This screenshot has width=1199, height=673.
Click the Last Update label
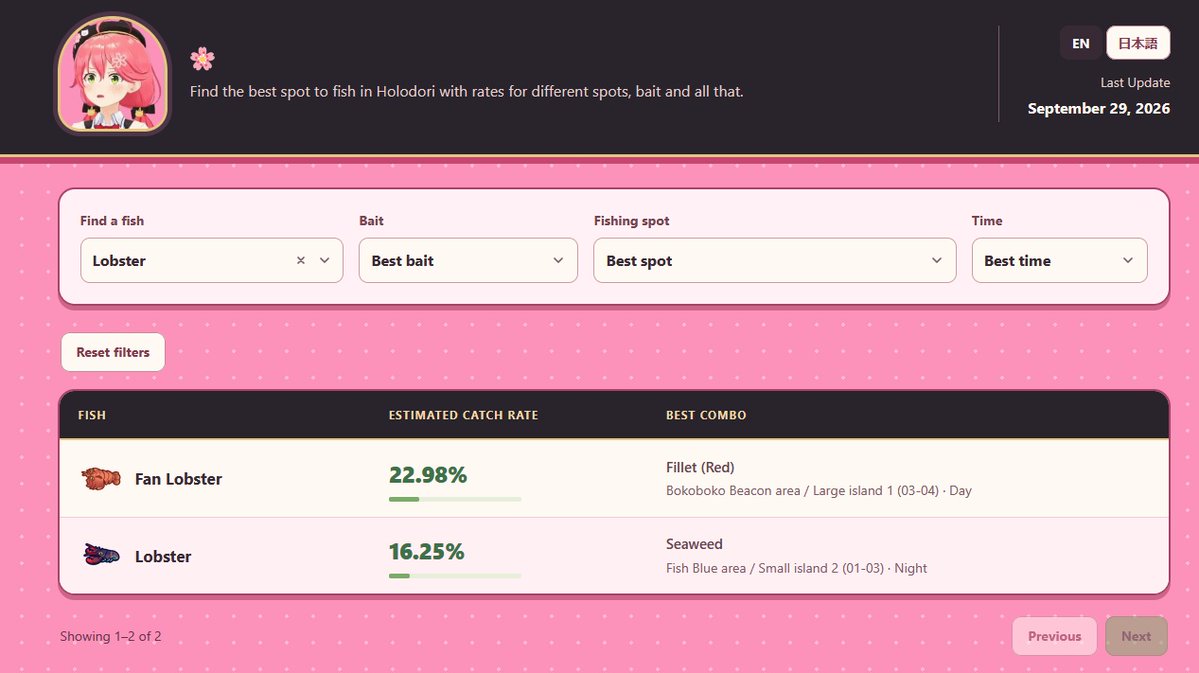[1135, 83]
